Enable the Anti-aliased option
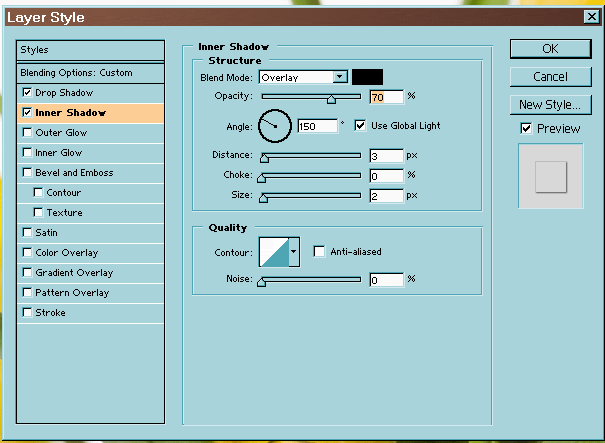This screenshot has height=443, width=605. pyautogui.click(x=320, y=252)
